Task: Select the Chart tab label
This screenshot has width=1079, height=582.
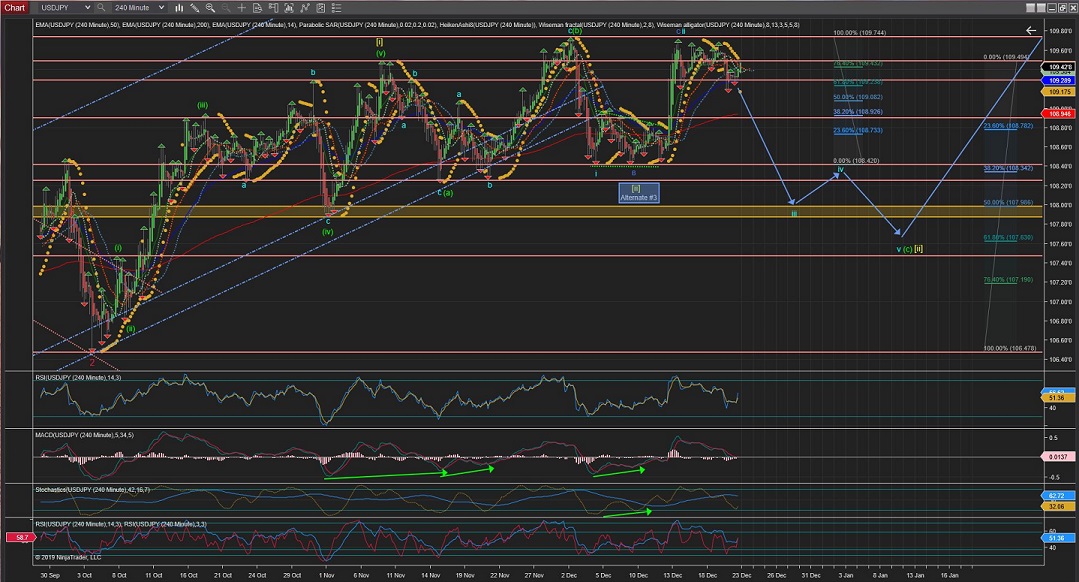Action: (x=14, y=8)
